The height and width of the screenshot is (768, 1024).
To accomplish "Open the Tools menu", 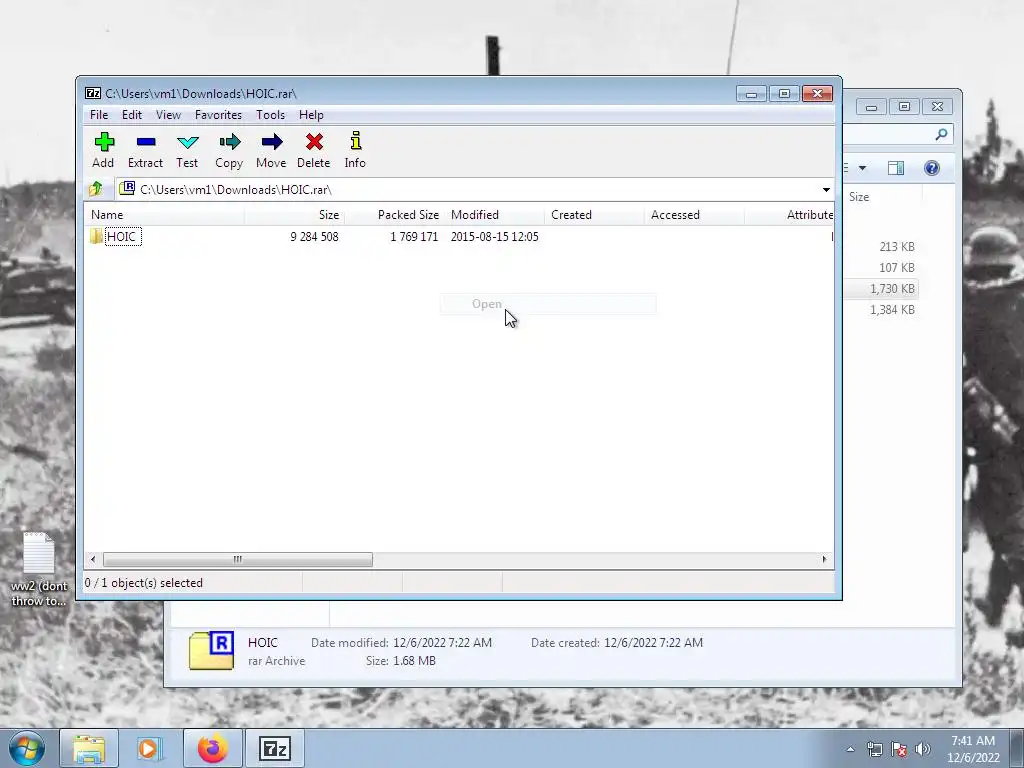I will pyautogui.click(x=270, y=115).
